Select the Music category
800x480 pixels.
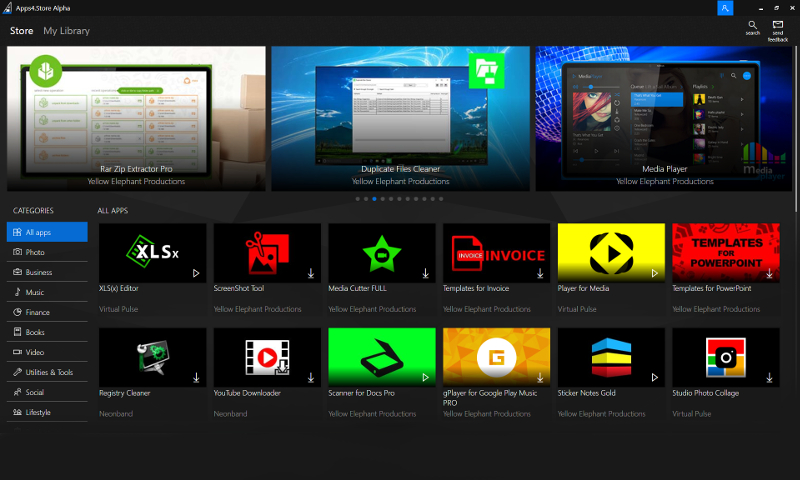(x=47, y=292)
